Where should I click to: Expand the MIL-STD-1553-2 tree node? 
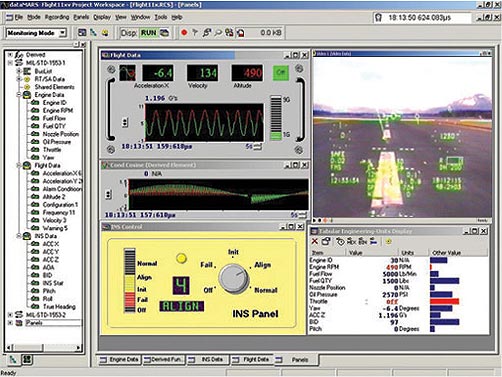10,315
